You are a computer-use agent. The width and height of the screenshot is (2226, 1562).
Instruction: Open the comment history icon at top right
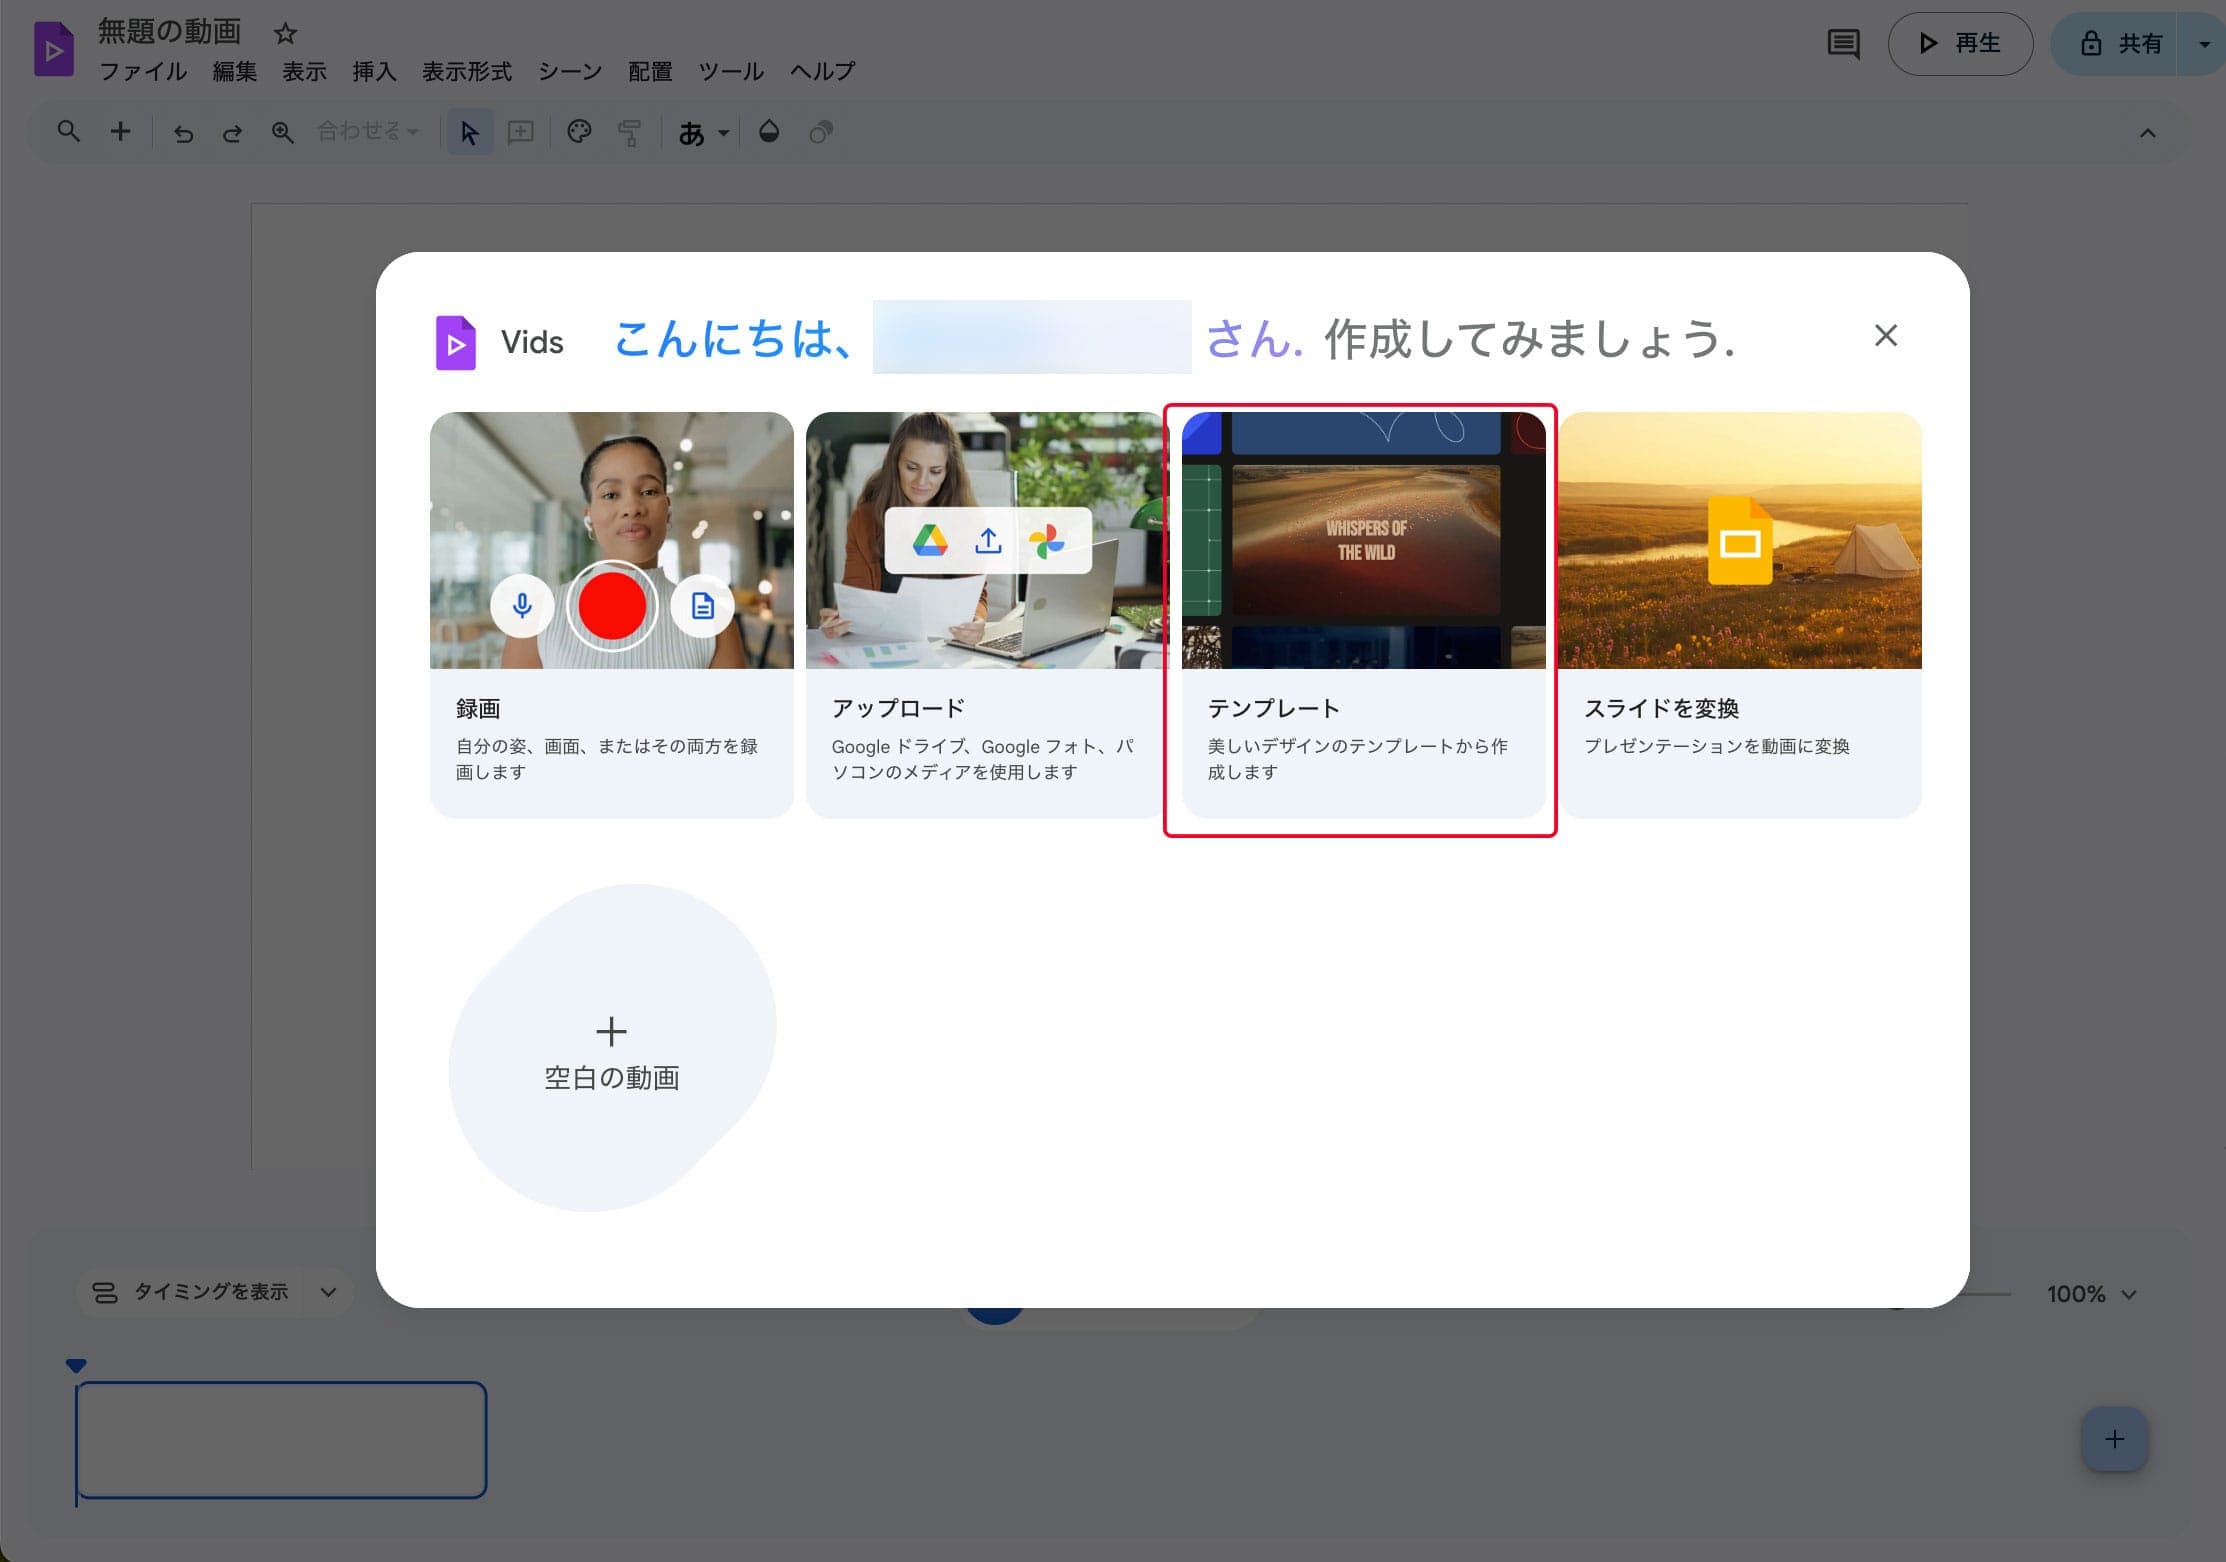coord(1843,43)
